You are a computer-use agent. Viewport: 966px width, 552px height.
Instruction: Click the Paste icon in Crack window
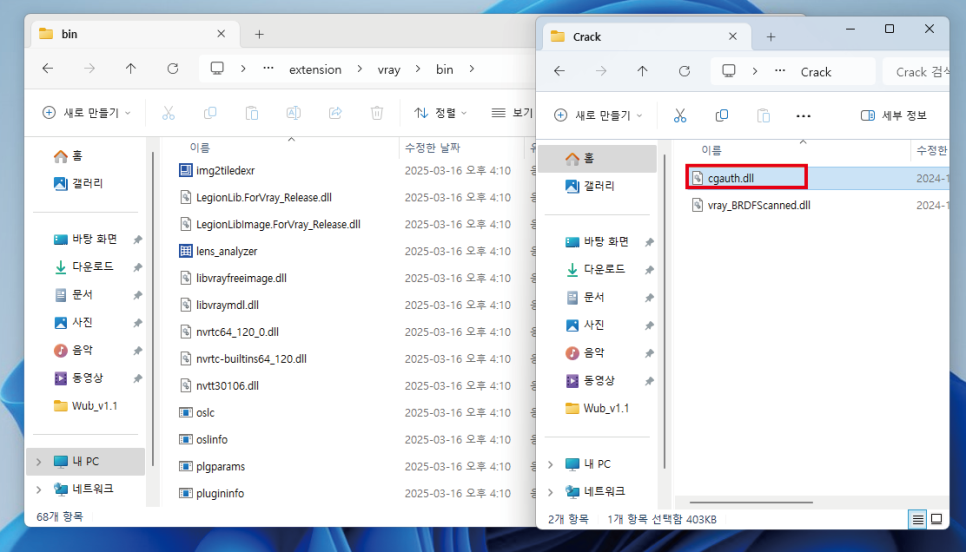click(x=763, y=115)
